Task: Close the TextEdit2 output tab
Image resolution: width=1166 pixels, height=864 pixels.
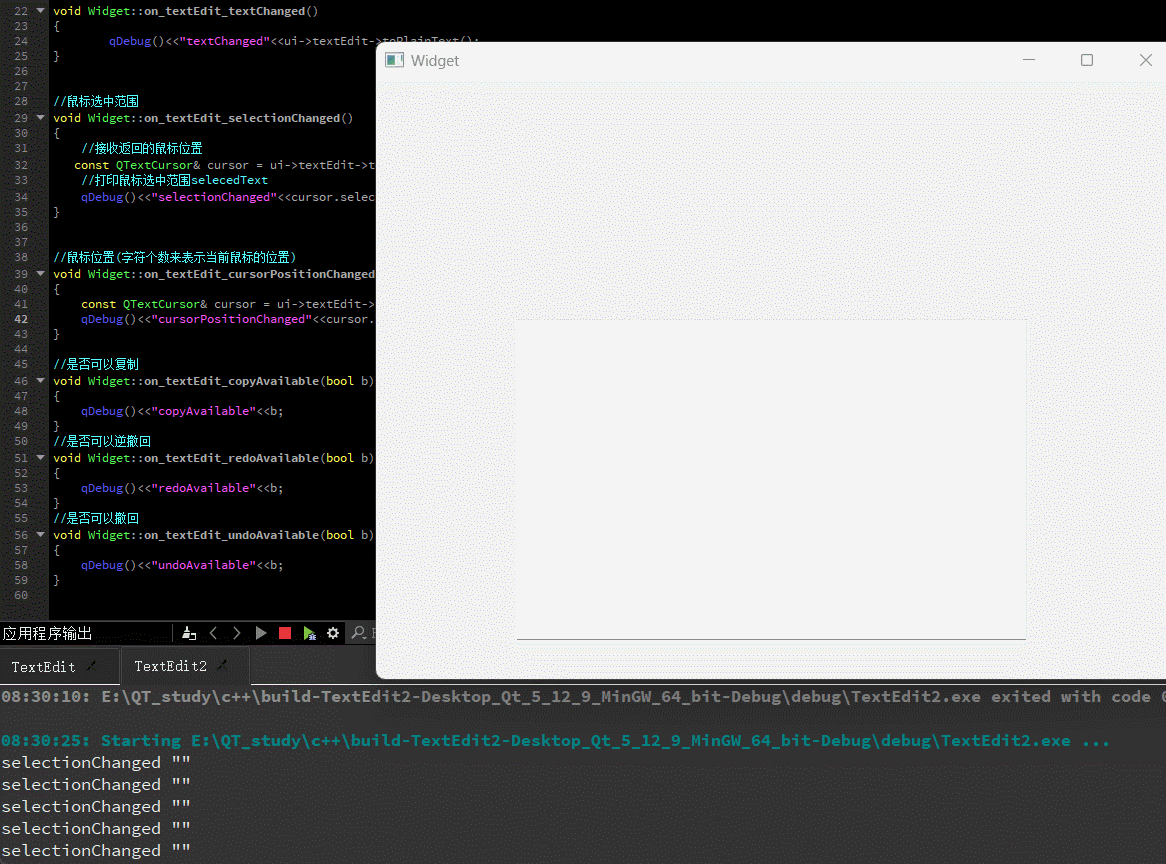Action: click(x=222, y=665)
